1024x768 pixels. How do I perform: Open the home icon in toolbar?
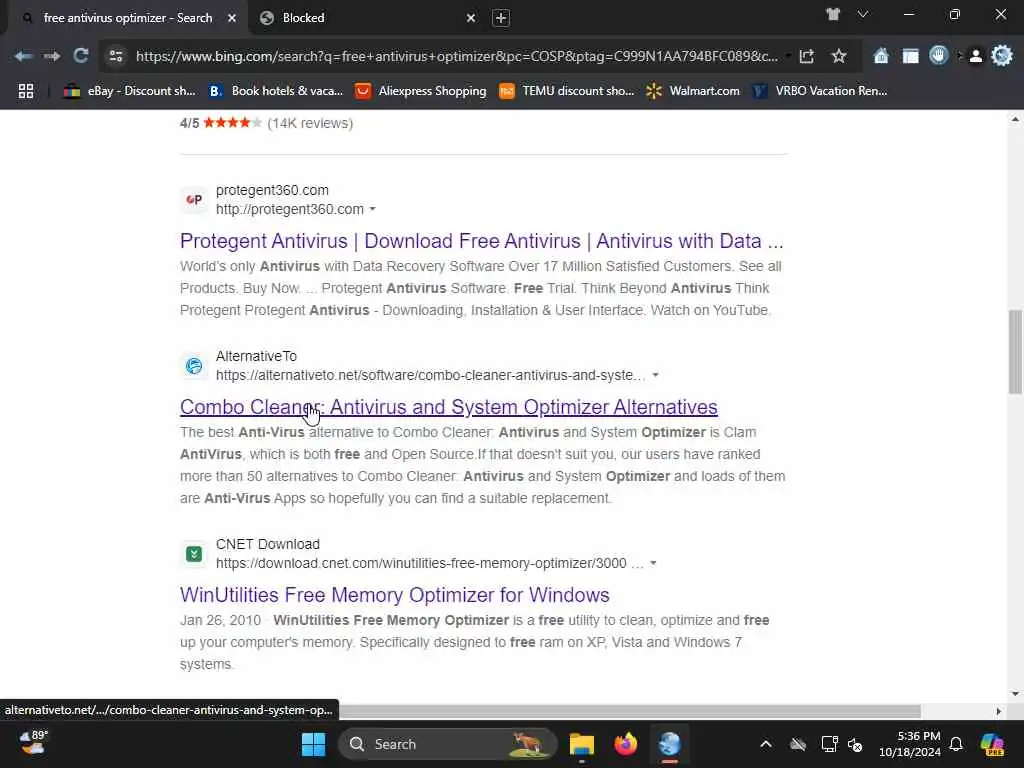point(881,56)
